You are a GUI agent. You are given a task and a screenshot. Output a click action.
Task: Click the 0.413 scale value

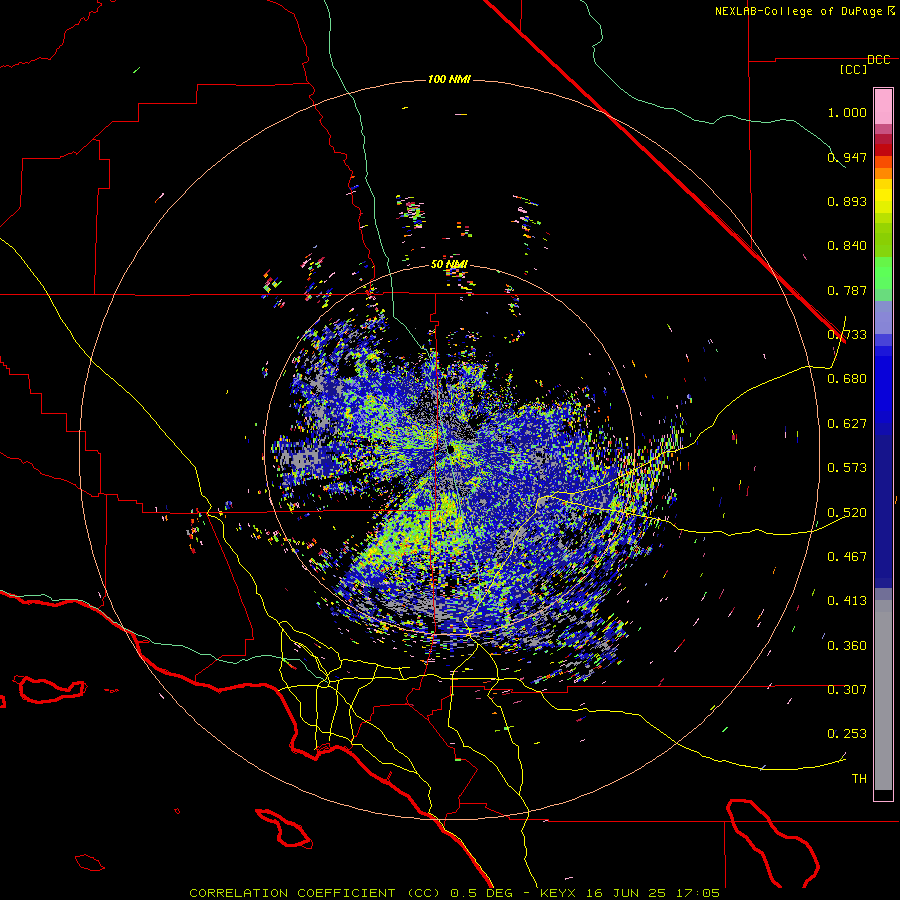point(847,601)
